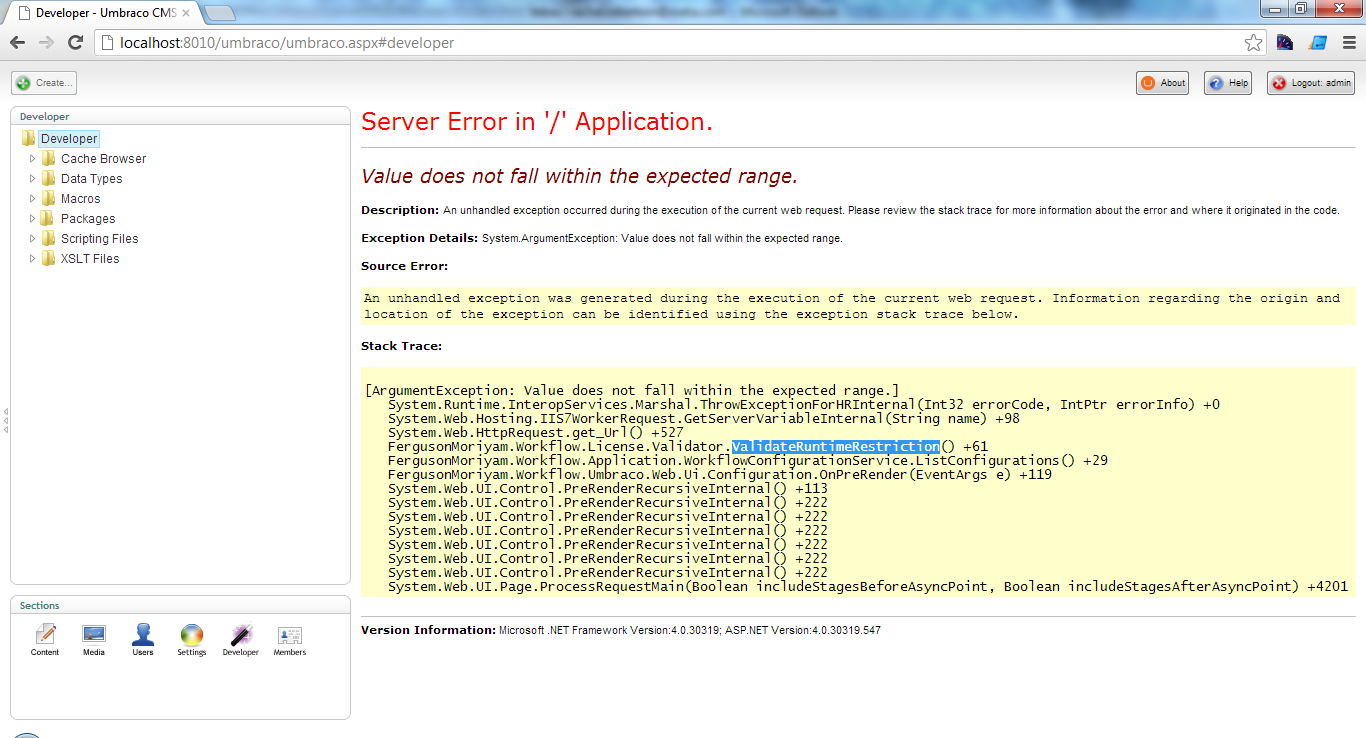Click the first browser extension icon

(1285, 43)
